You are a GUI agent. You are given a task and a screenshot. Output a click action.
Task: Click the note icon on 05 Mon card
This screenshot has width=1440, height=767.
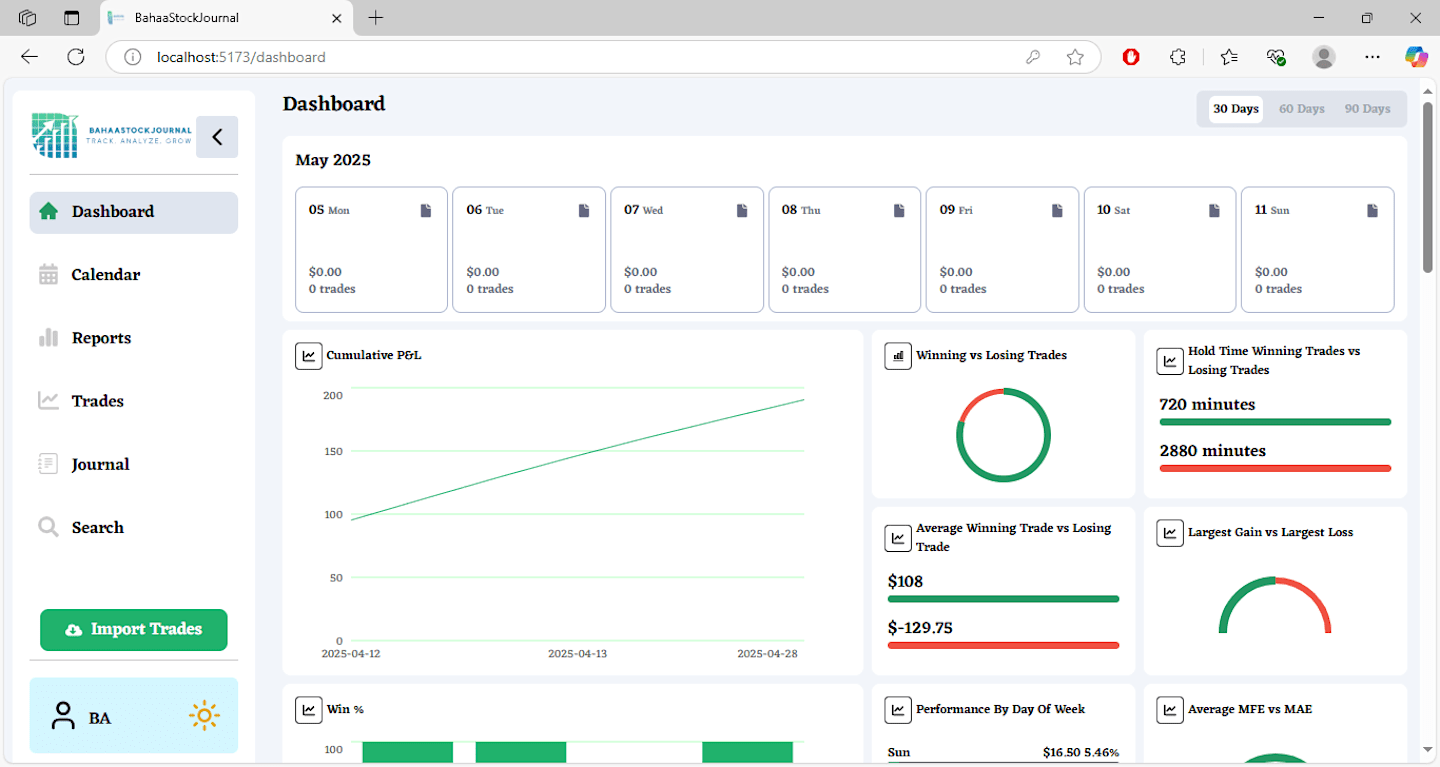[x=426, y=210]
